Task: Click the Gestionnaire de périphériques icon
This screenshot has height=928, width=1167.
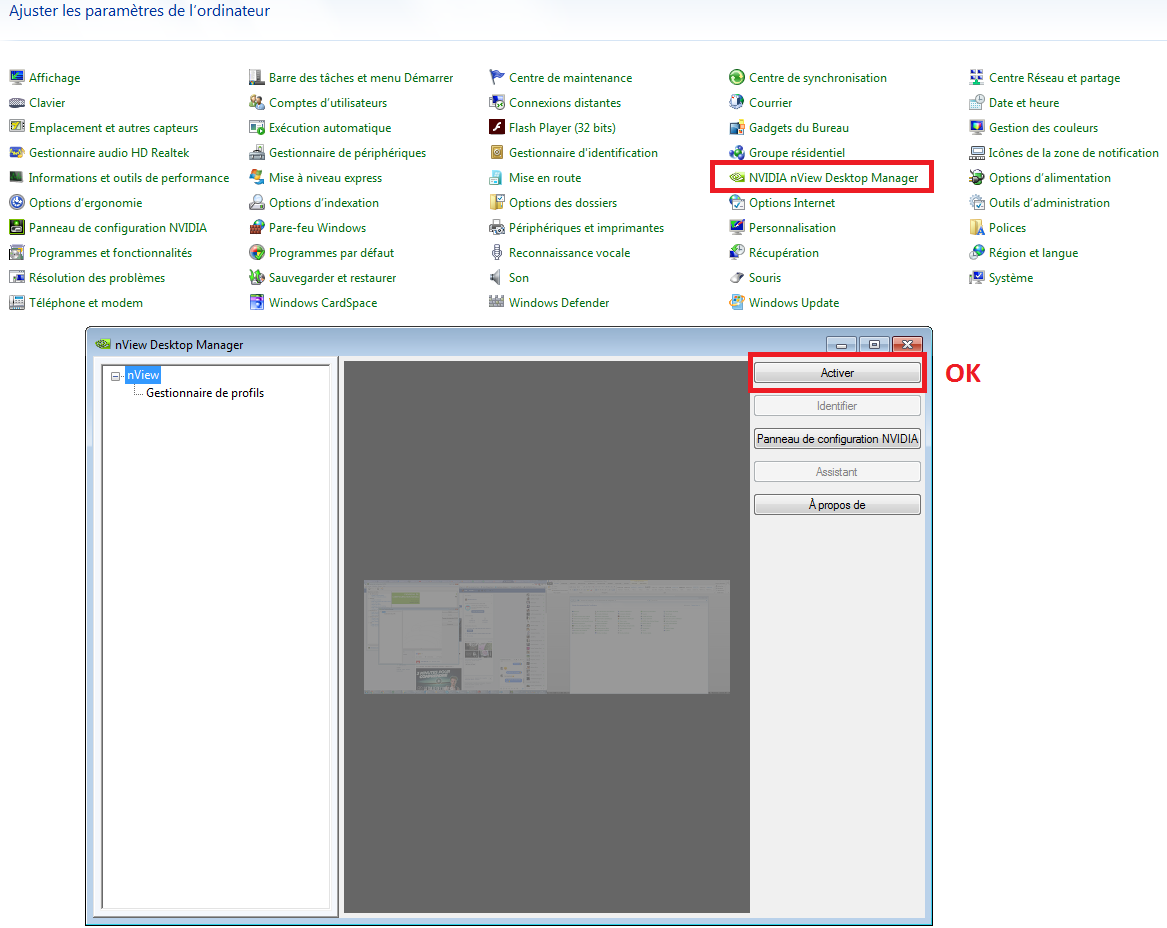Action: 257,153
